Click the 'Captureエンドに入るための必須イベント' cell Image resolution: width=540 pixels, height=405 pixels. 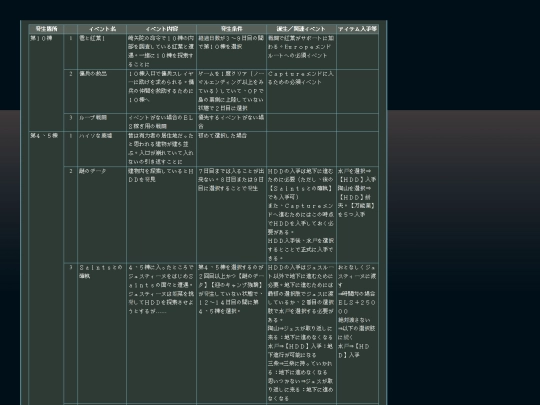coord(301,91)
